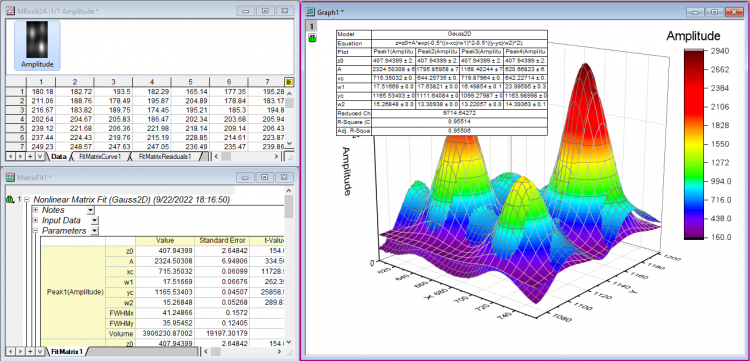
Task: Move down on the MBook2A vertical scrollbar
Action: click(290, 145)
